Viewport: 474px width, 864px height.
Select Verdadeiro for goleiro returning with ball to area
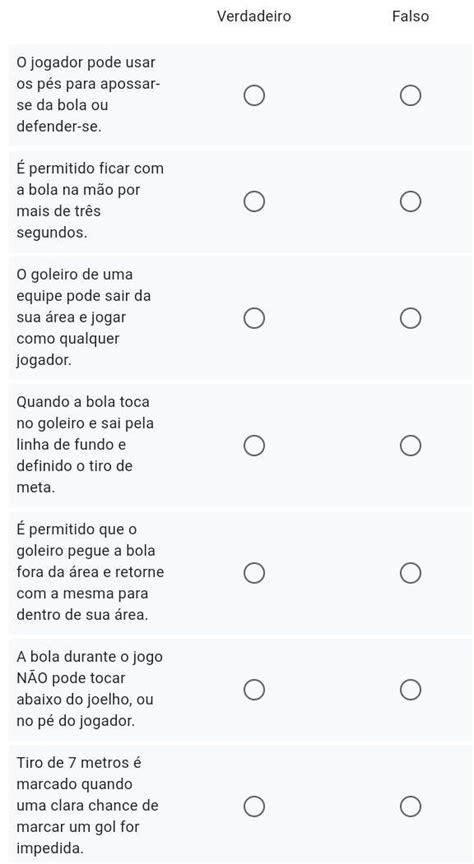pos(254,573)
